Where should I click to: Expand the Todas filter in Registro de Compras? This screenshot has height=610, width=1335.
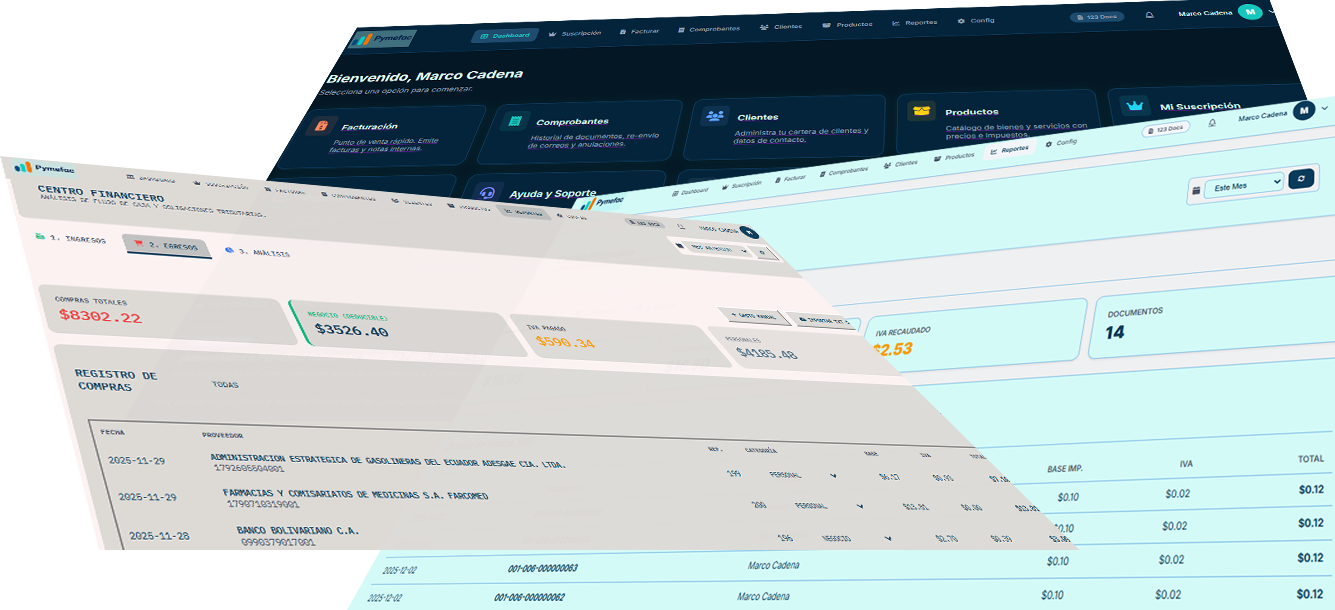(x=225, y=383)
